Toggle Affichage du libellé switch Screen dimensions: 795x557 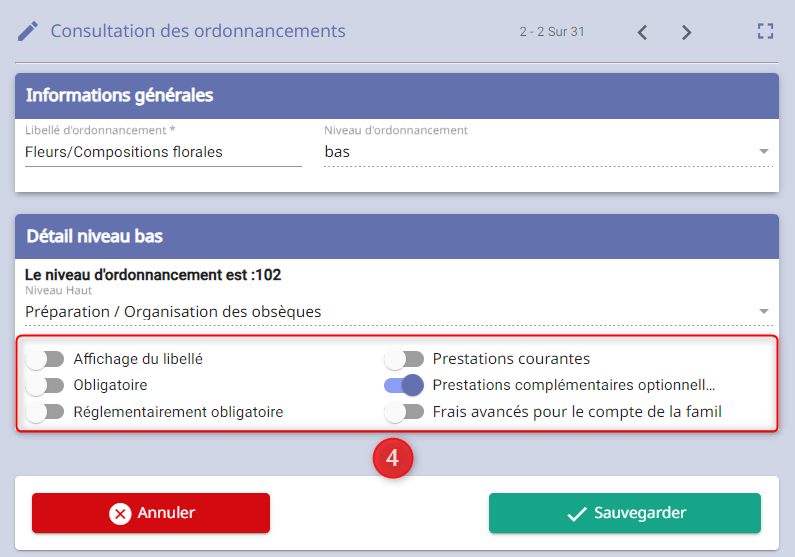45,359
